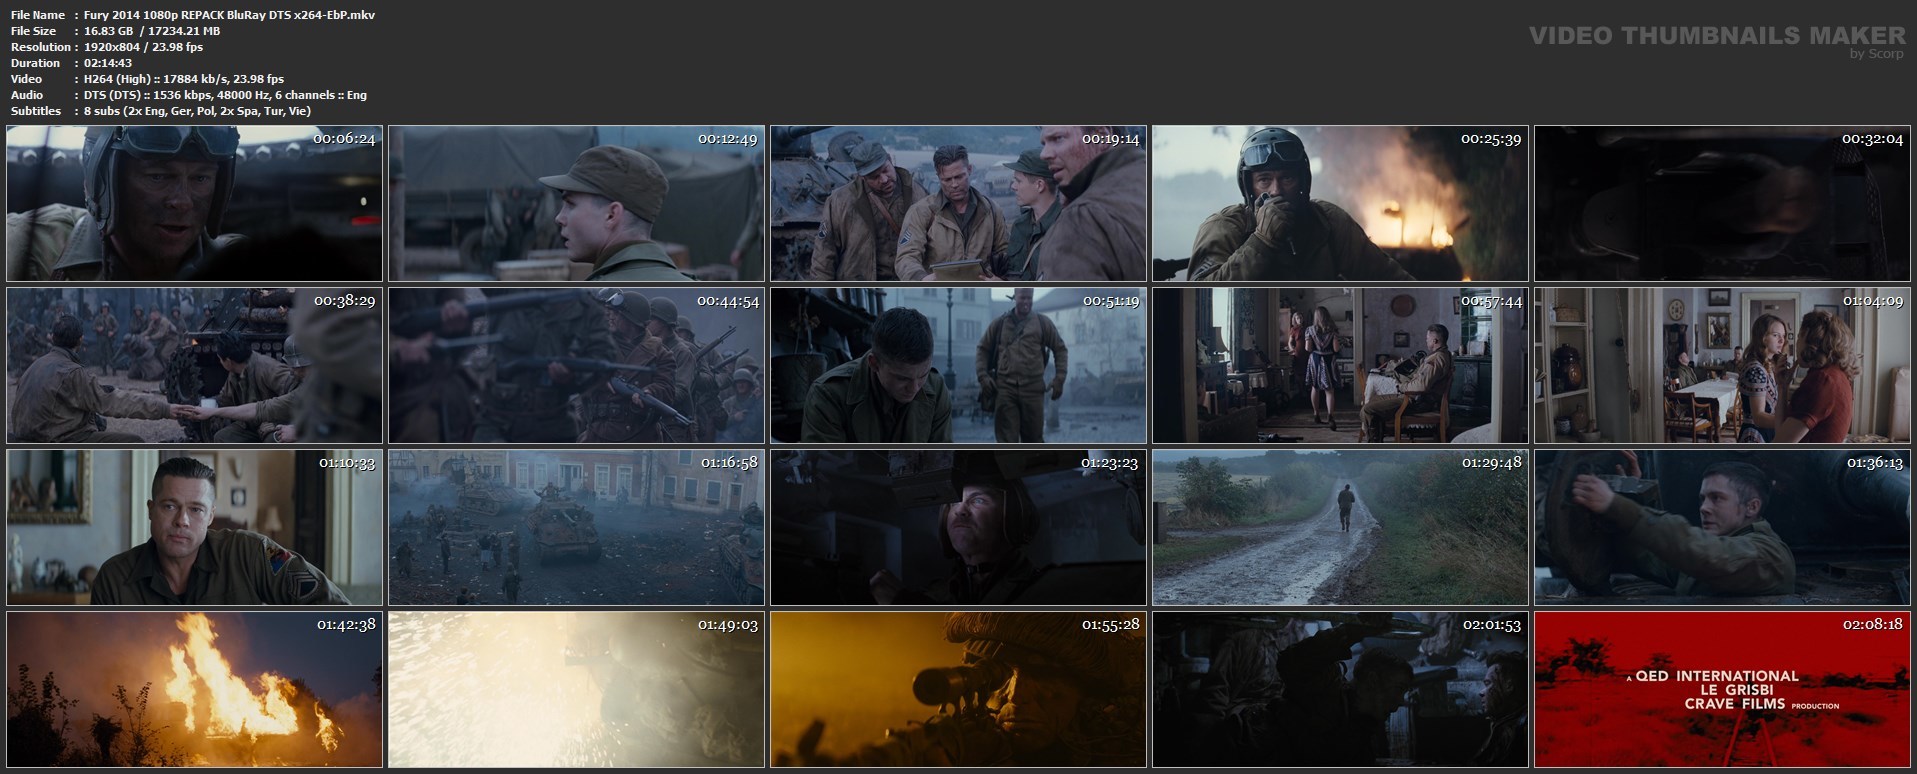Screen dimensions: 1917x774
Task: Open the thumbnail at 00:06:24
Action: click(194, 203)
